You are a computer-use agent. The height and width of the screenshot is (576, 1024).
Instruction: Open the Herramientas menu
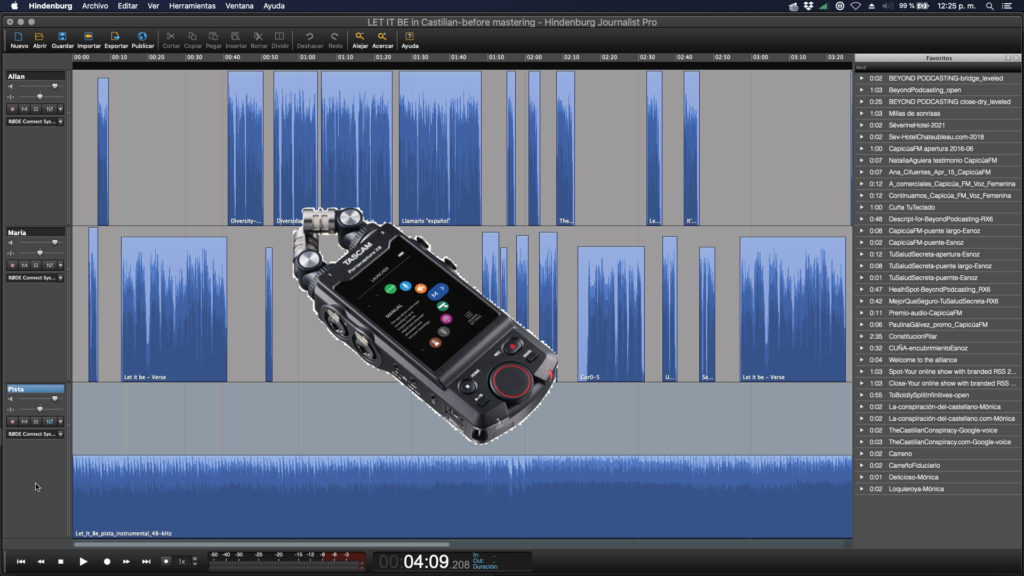pos(192,6)
